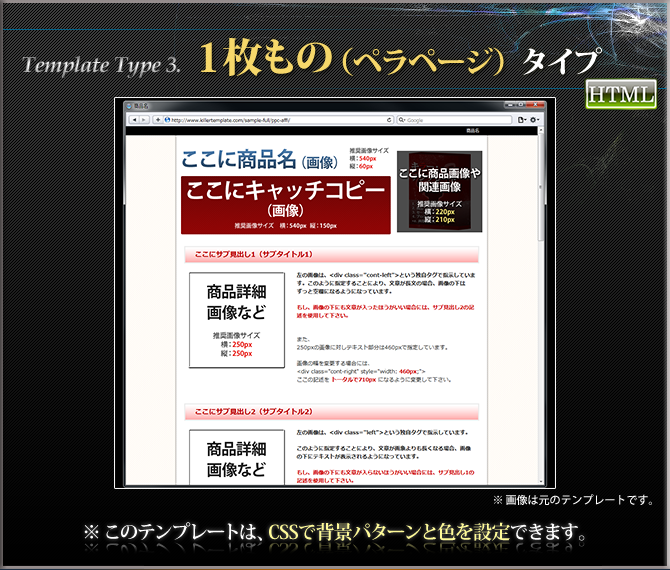Viewport: 670px width, 570px height.
Task: Open the page menu icon
Action: 522,120
